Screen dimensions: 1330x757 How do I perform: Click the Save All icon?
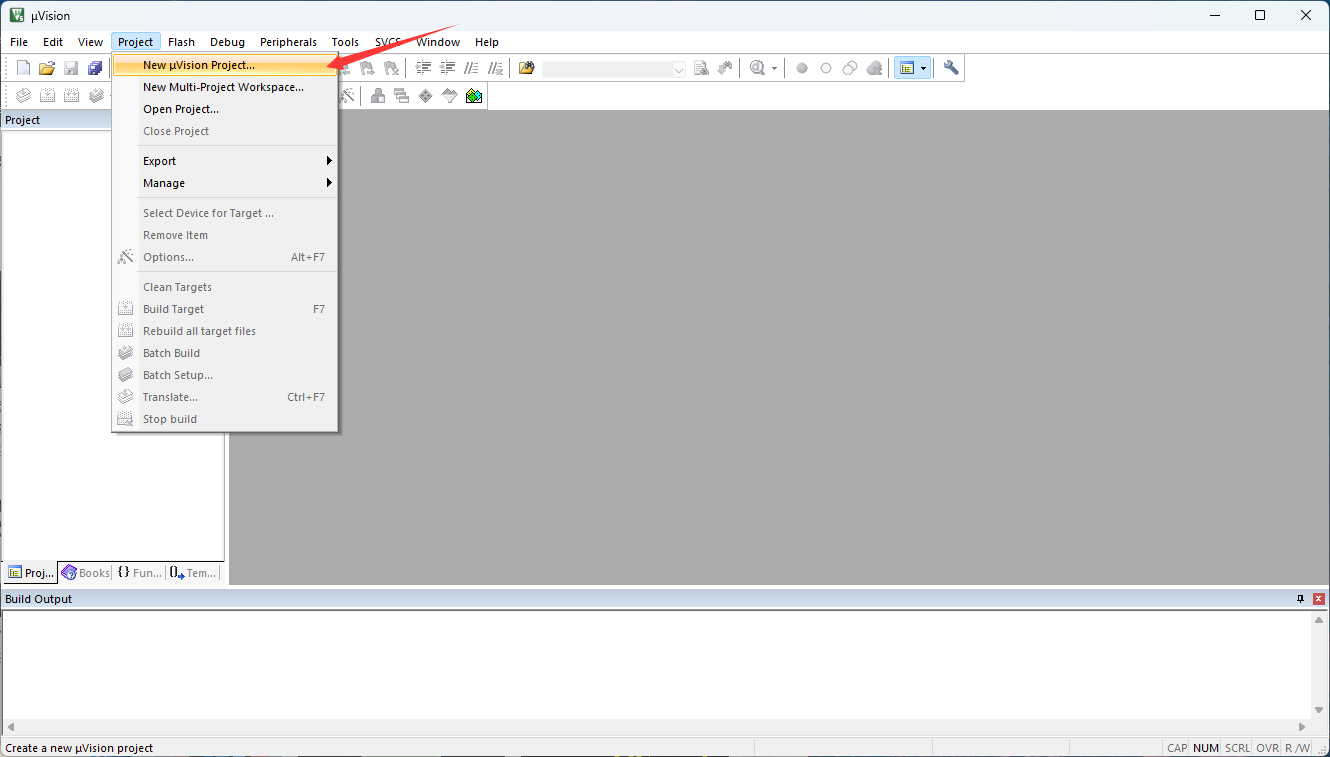click(95, 68)
